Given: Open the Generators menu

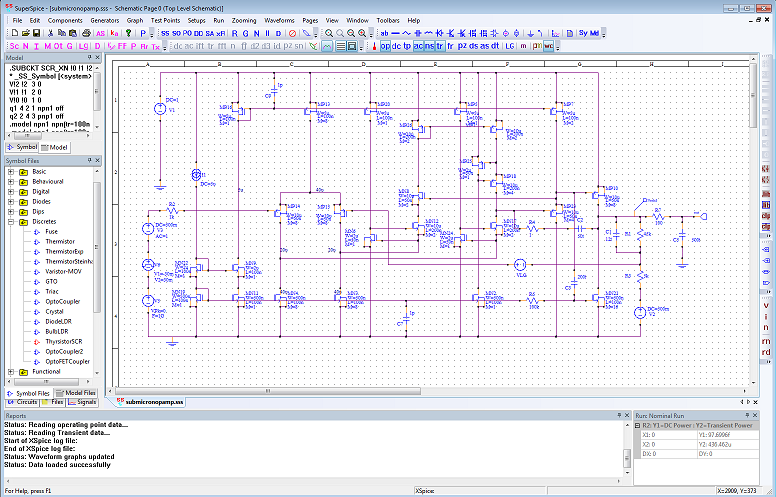Looking at the screenshot, I should pyautogui.click(x=104, y=20).
